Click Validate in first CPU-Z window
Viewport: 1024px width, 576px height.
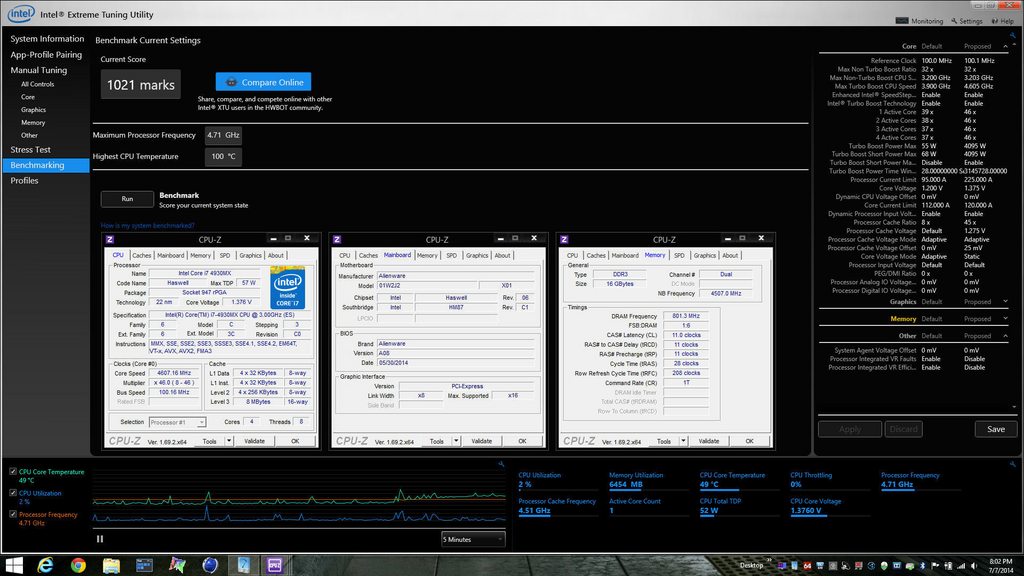coord(254,441)
